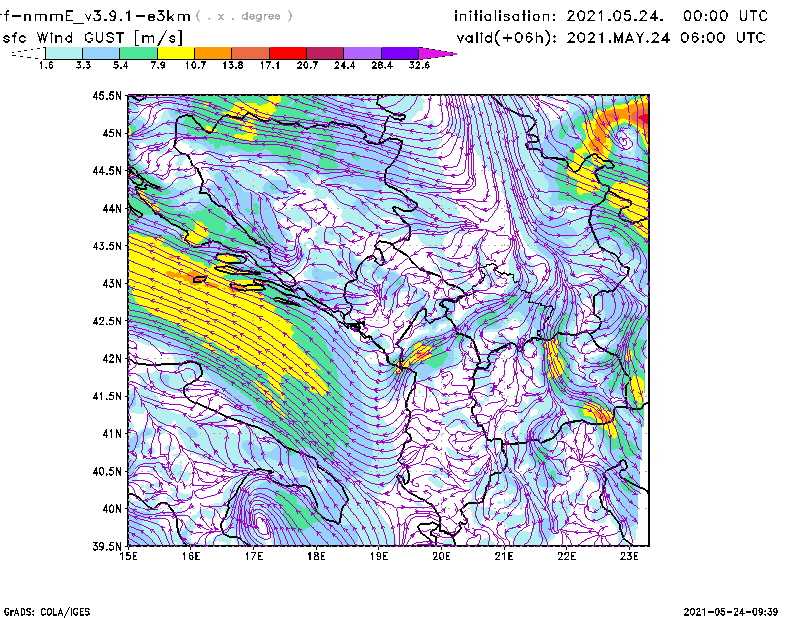
Task: Click the 10.7 legend value
Action: [x=195, y=65]
